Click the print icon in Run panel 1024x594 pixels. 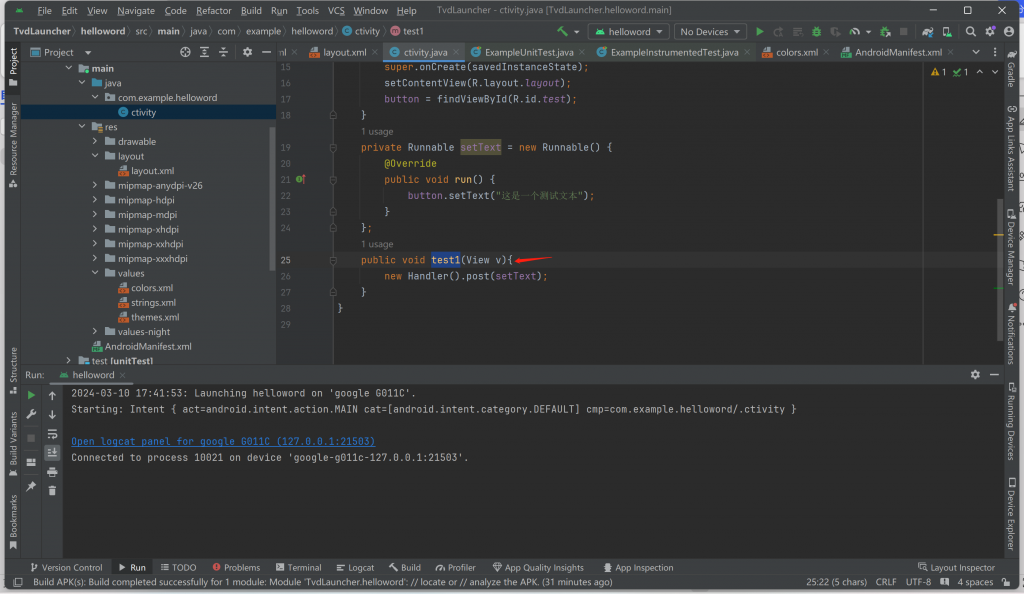pos(53,471)
